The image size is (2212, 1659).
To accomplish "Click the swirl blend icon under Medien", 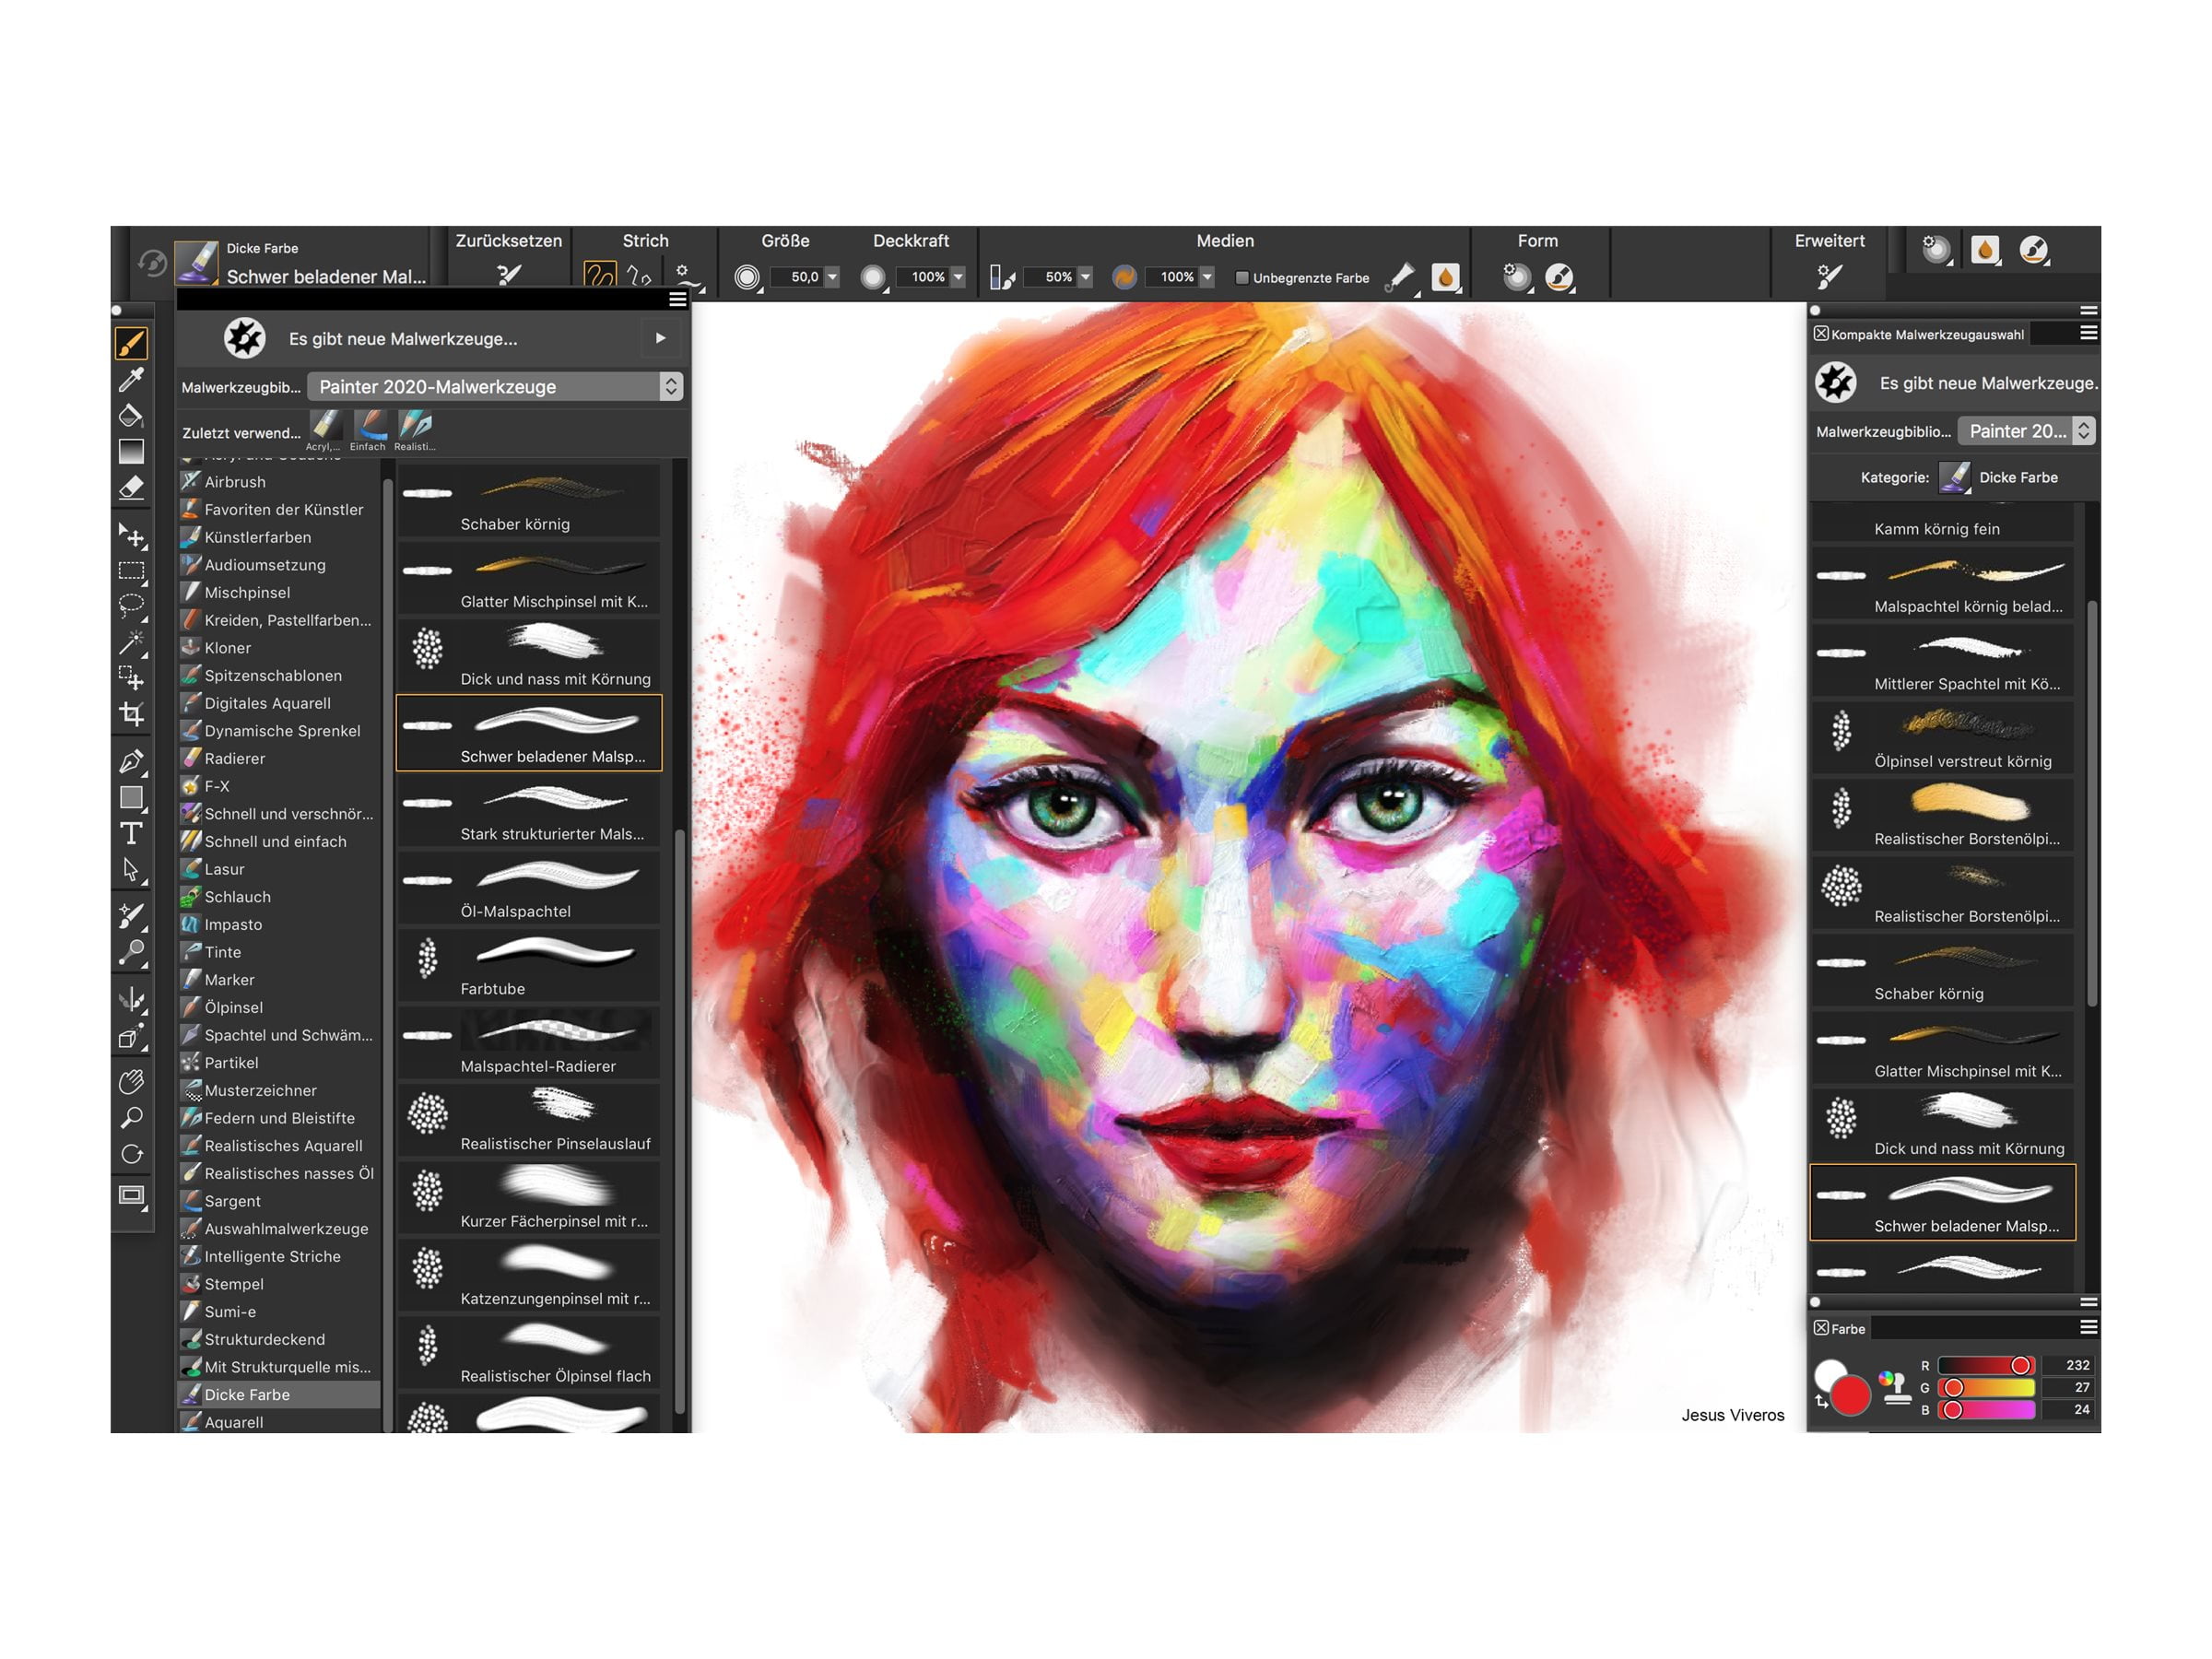I will (1124, 277).
